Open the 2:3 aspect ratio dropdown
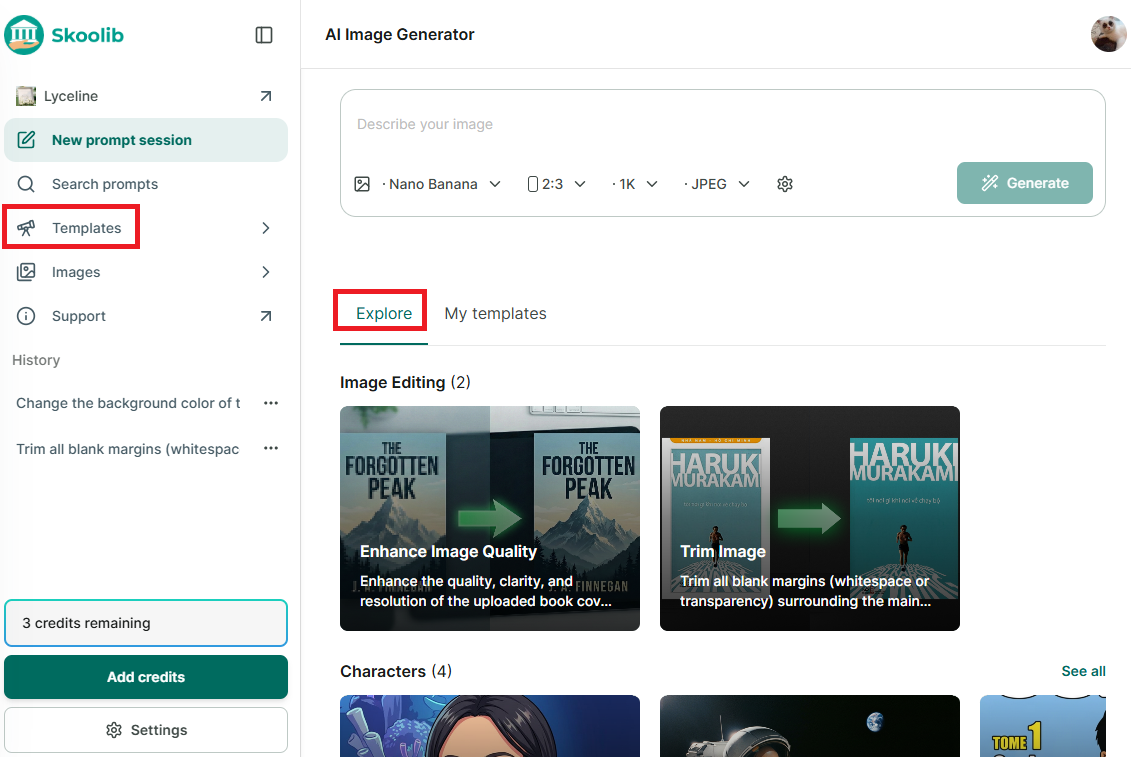Screen dimensions: 1131x757 pos(556,184)
